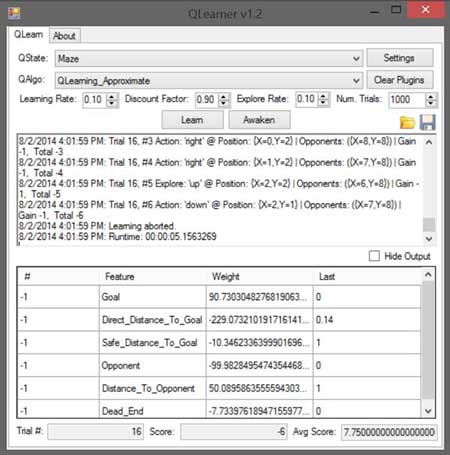This screenshot has height=455, width=450.
Task: Click the Num. Trials value field
Action: 407,100
